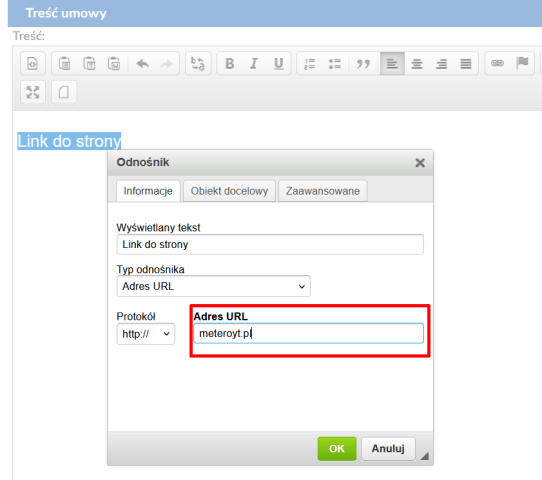Screen dimensions: 542x480
Task: Click the Wyświetlany tekst input field
Action: tap(270, 244)
